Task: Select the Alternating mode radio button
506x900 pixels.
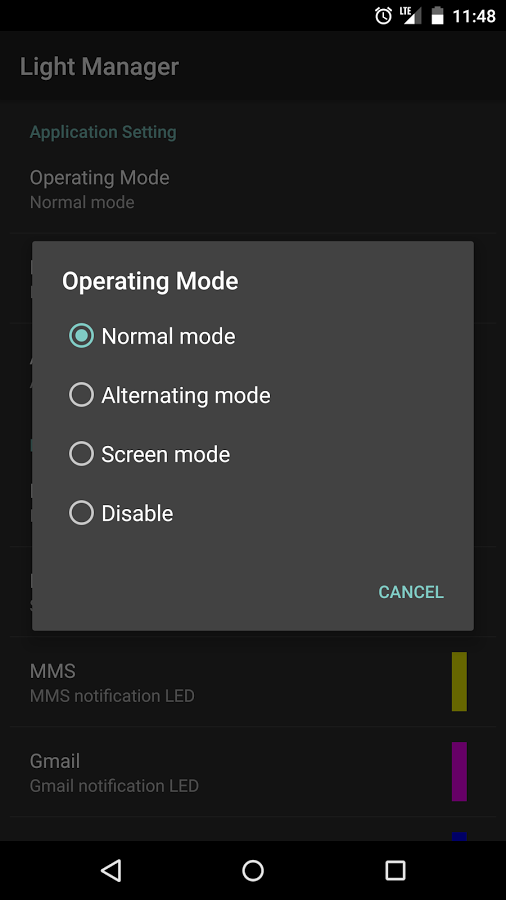Action: pyautogui.click(x=81, y=395)
